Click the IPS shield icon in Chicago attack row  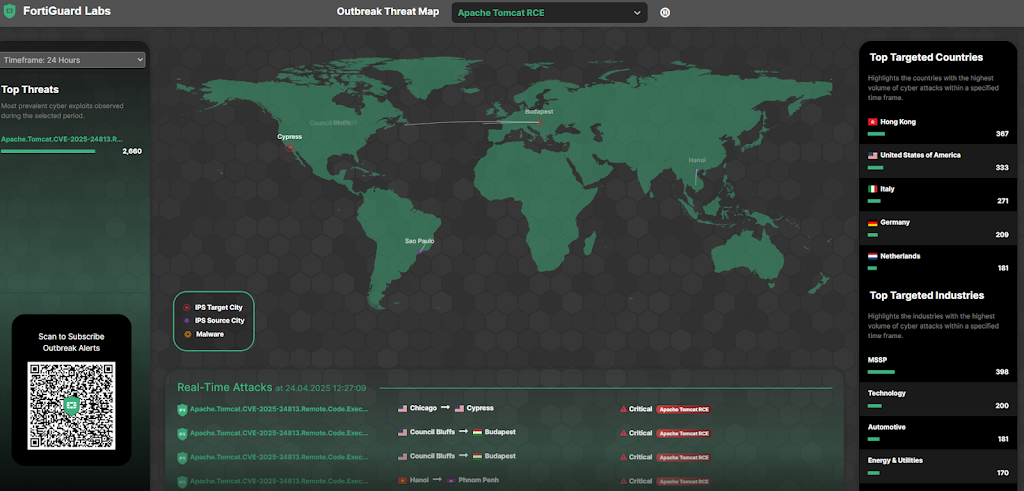point(182,410)
